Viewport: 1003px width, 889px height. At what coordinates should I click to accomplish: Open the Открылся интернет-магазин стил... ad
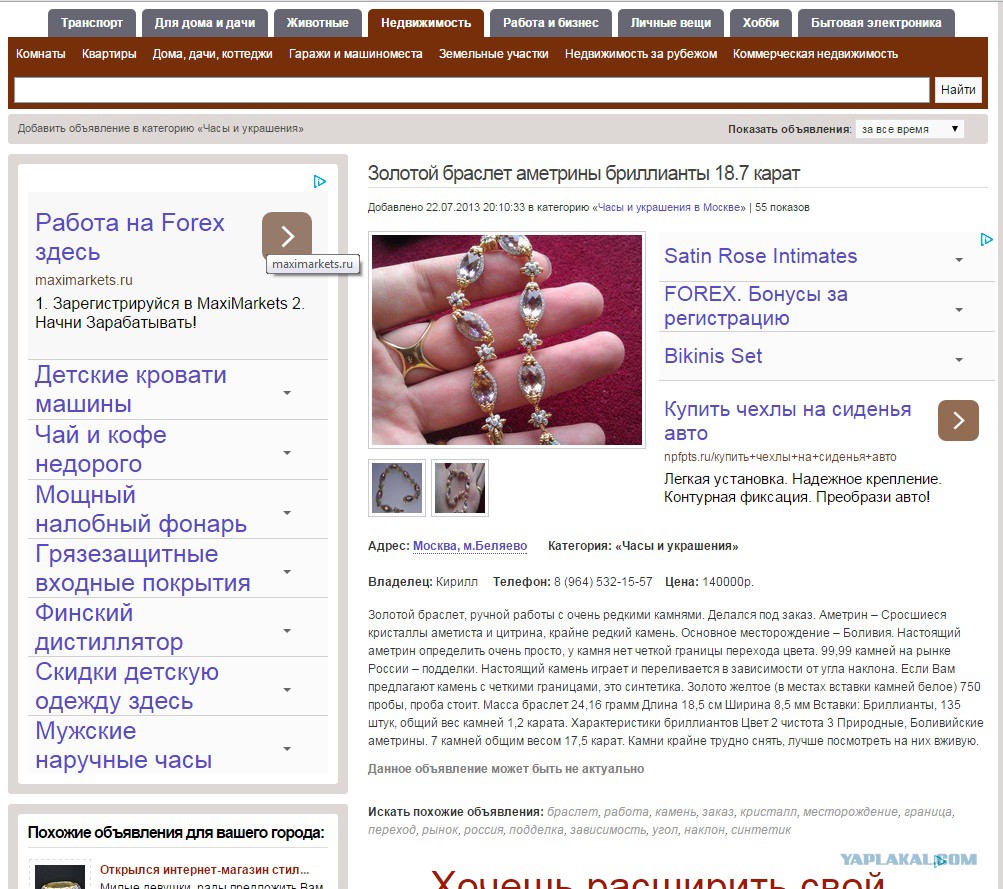(204, 870)
